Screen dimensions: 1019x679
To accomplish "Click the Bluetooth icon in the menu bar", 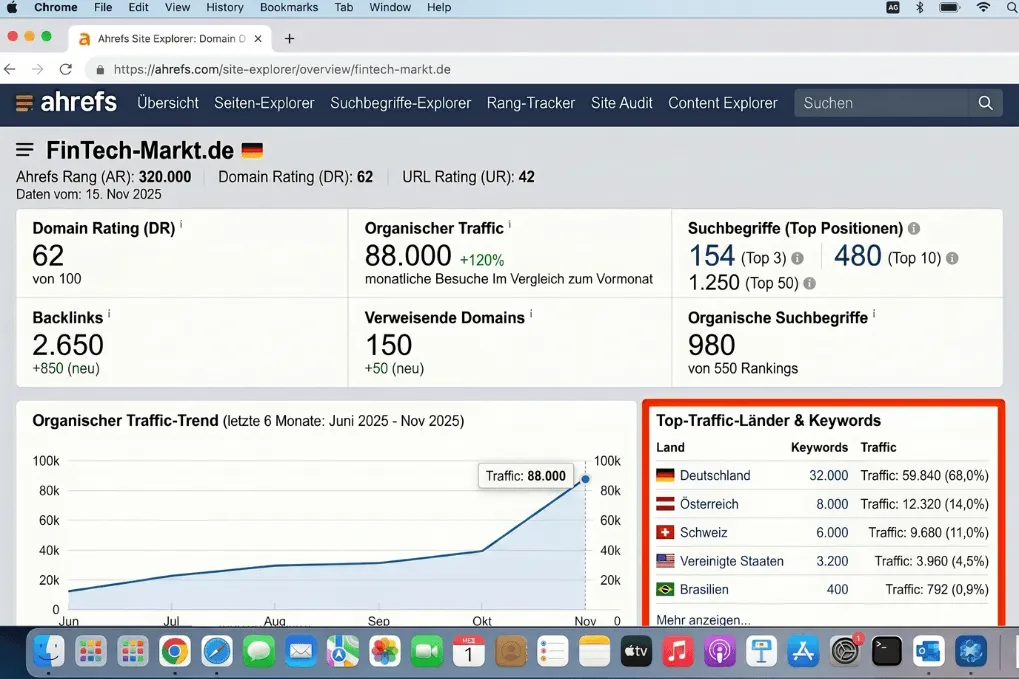I will (920, 8).
